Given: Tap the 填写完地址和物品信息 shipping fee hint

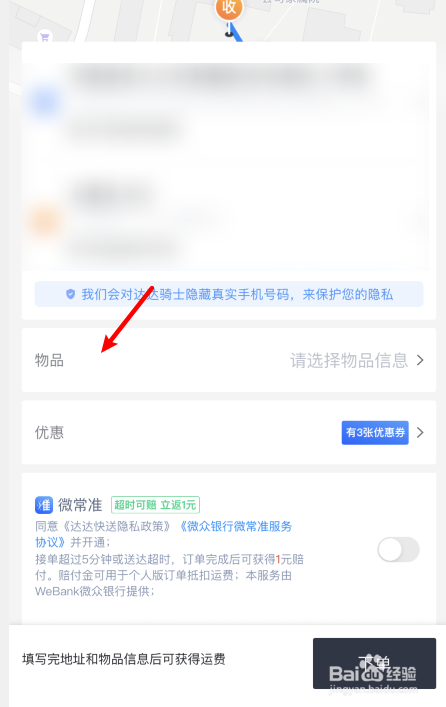Looking at the screenshot, I should (x=124, y=659).
